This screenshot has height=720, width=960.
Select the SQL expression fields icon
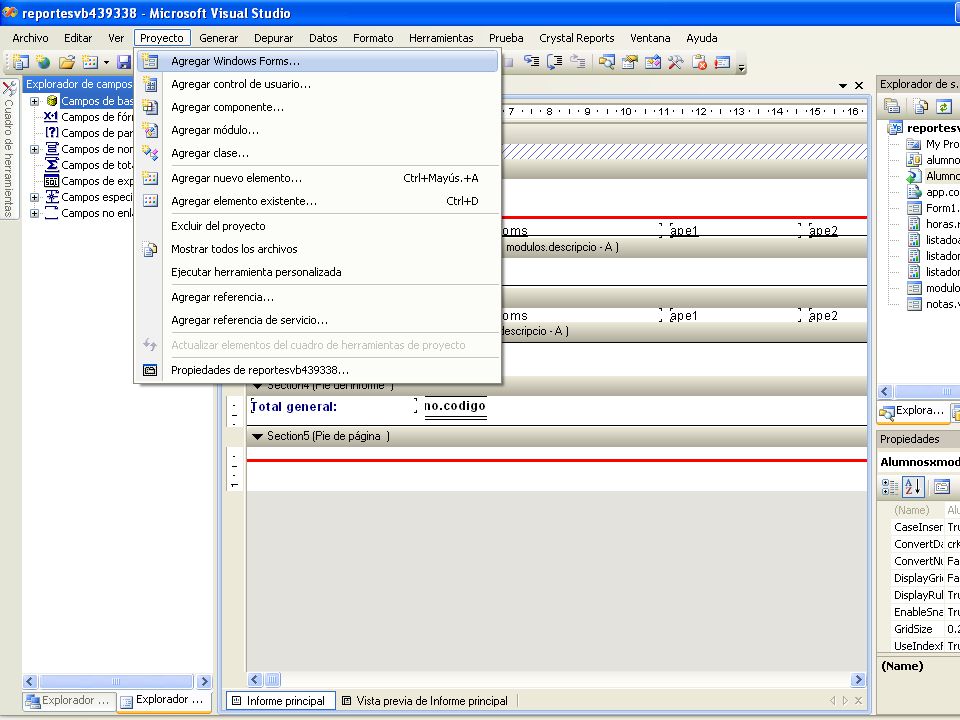pyautogui.click(x=51, y=181)
